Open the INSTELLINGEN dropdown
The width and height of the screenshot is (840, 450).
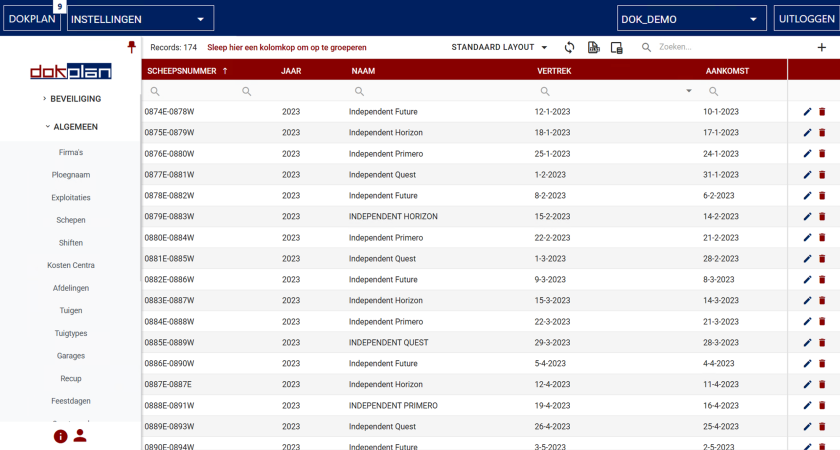click(141, 19)
